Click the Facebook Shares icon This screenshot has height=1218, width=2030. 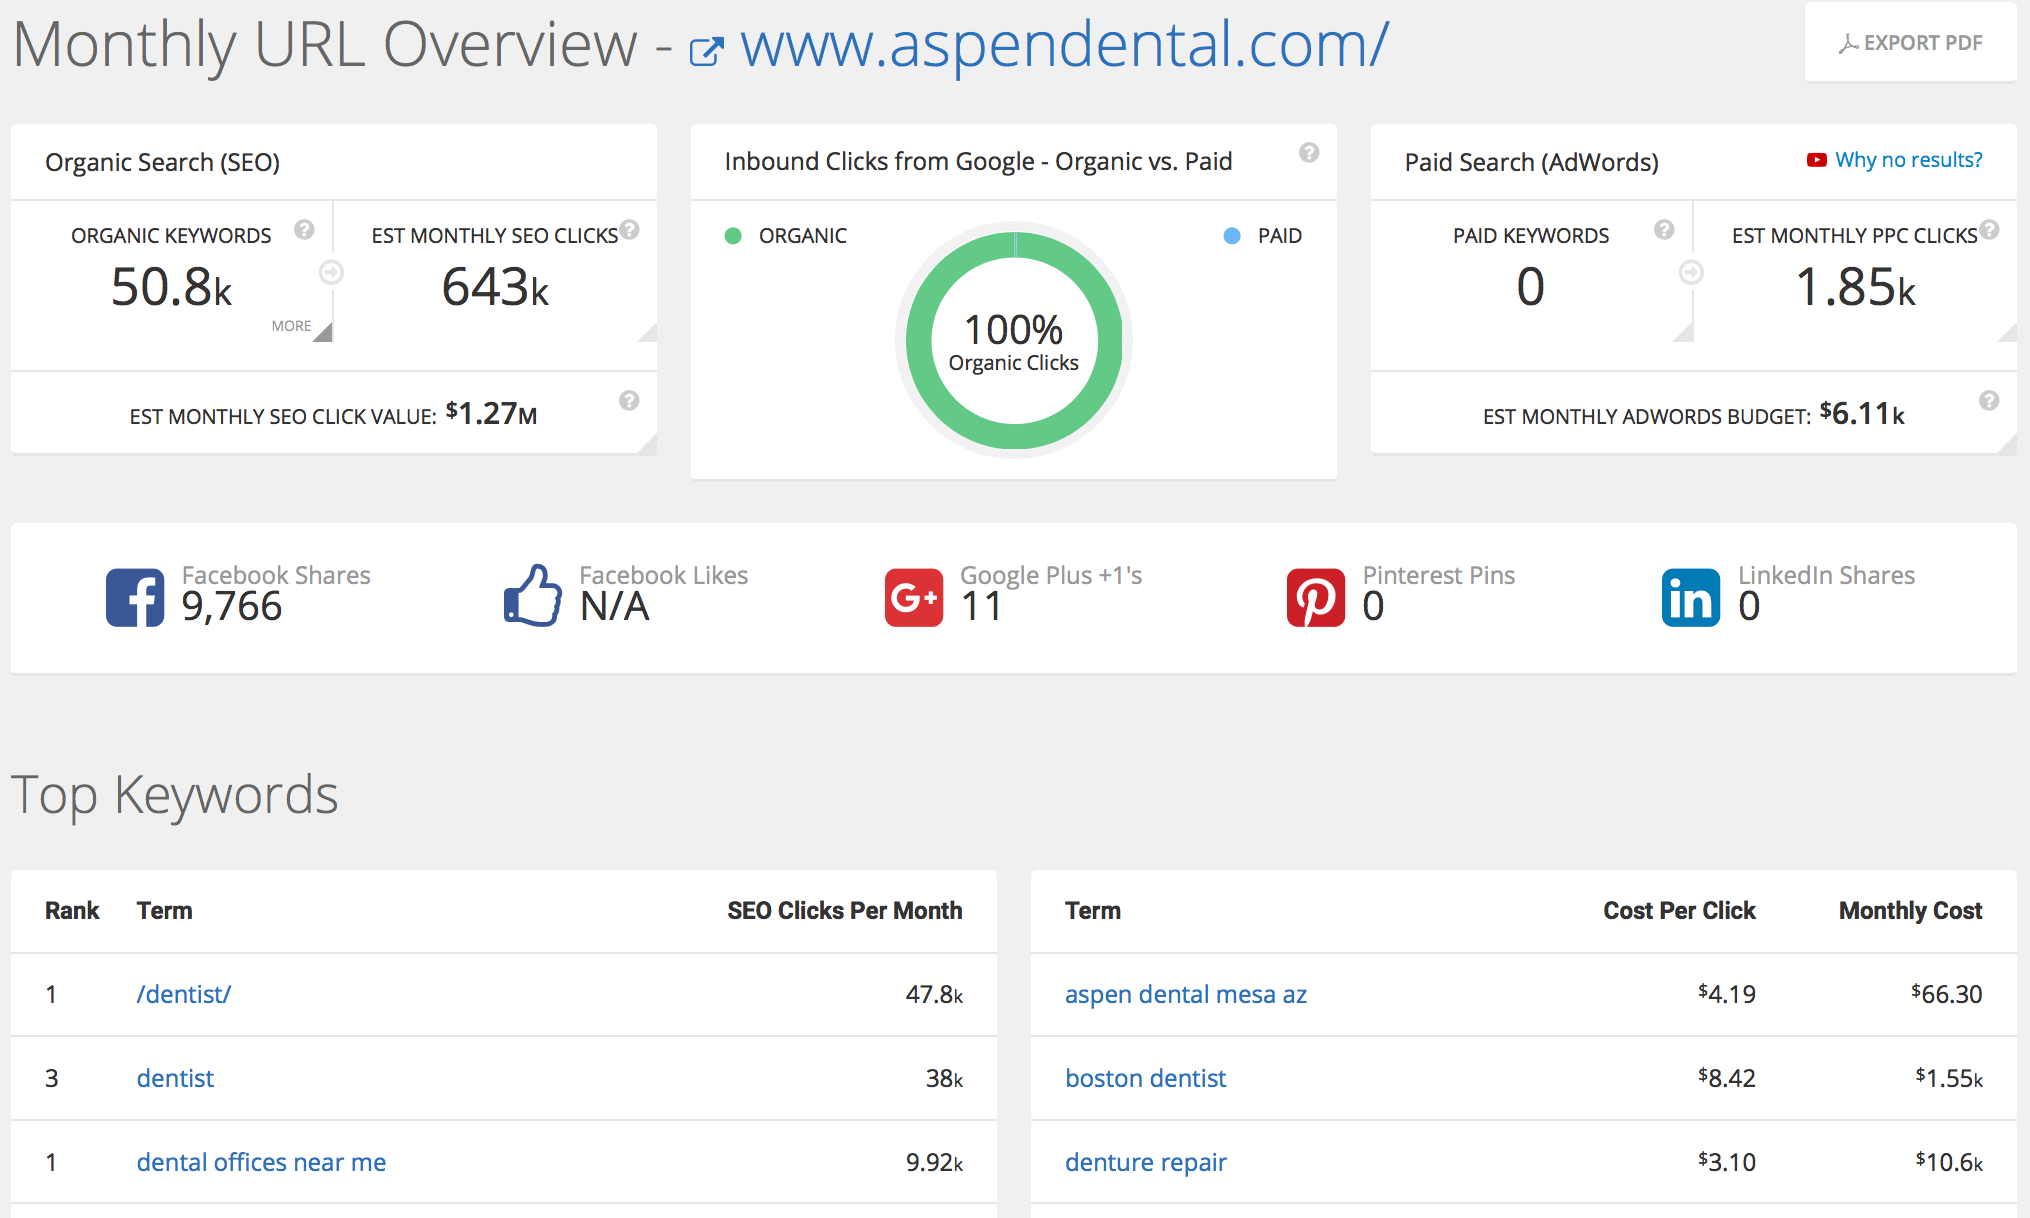pos(135,597)
